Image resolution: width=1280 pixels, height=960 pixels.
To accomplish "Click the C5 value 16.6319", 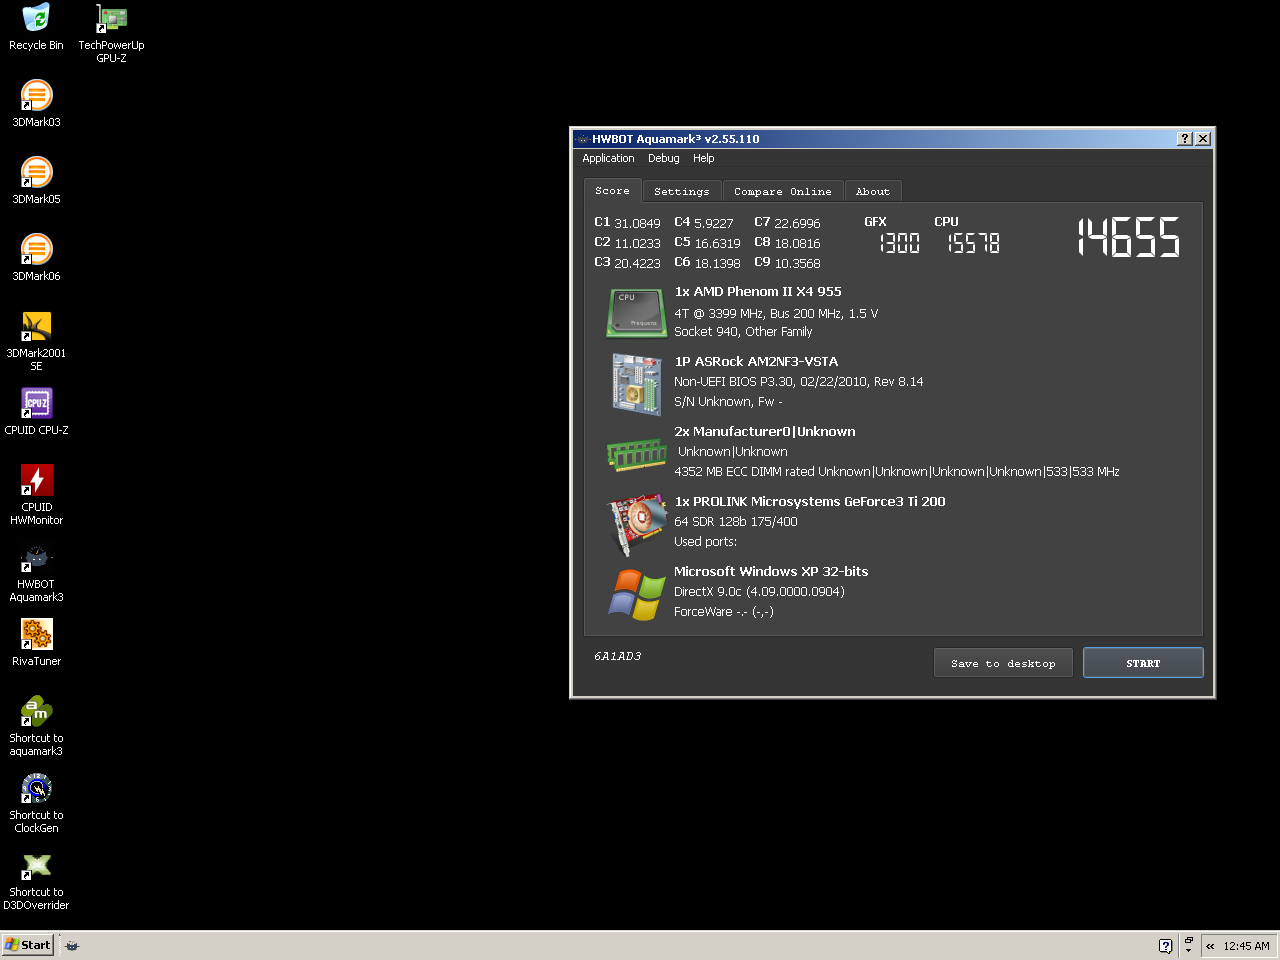I will tap(717, 243).
